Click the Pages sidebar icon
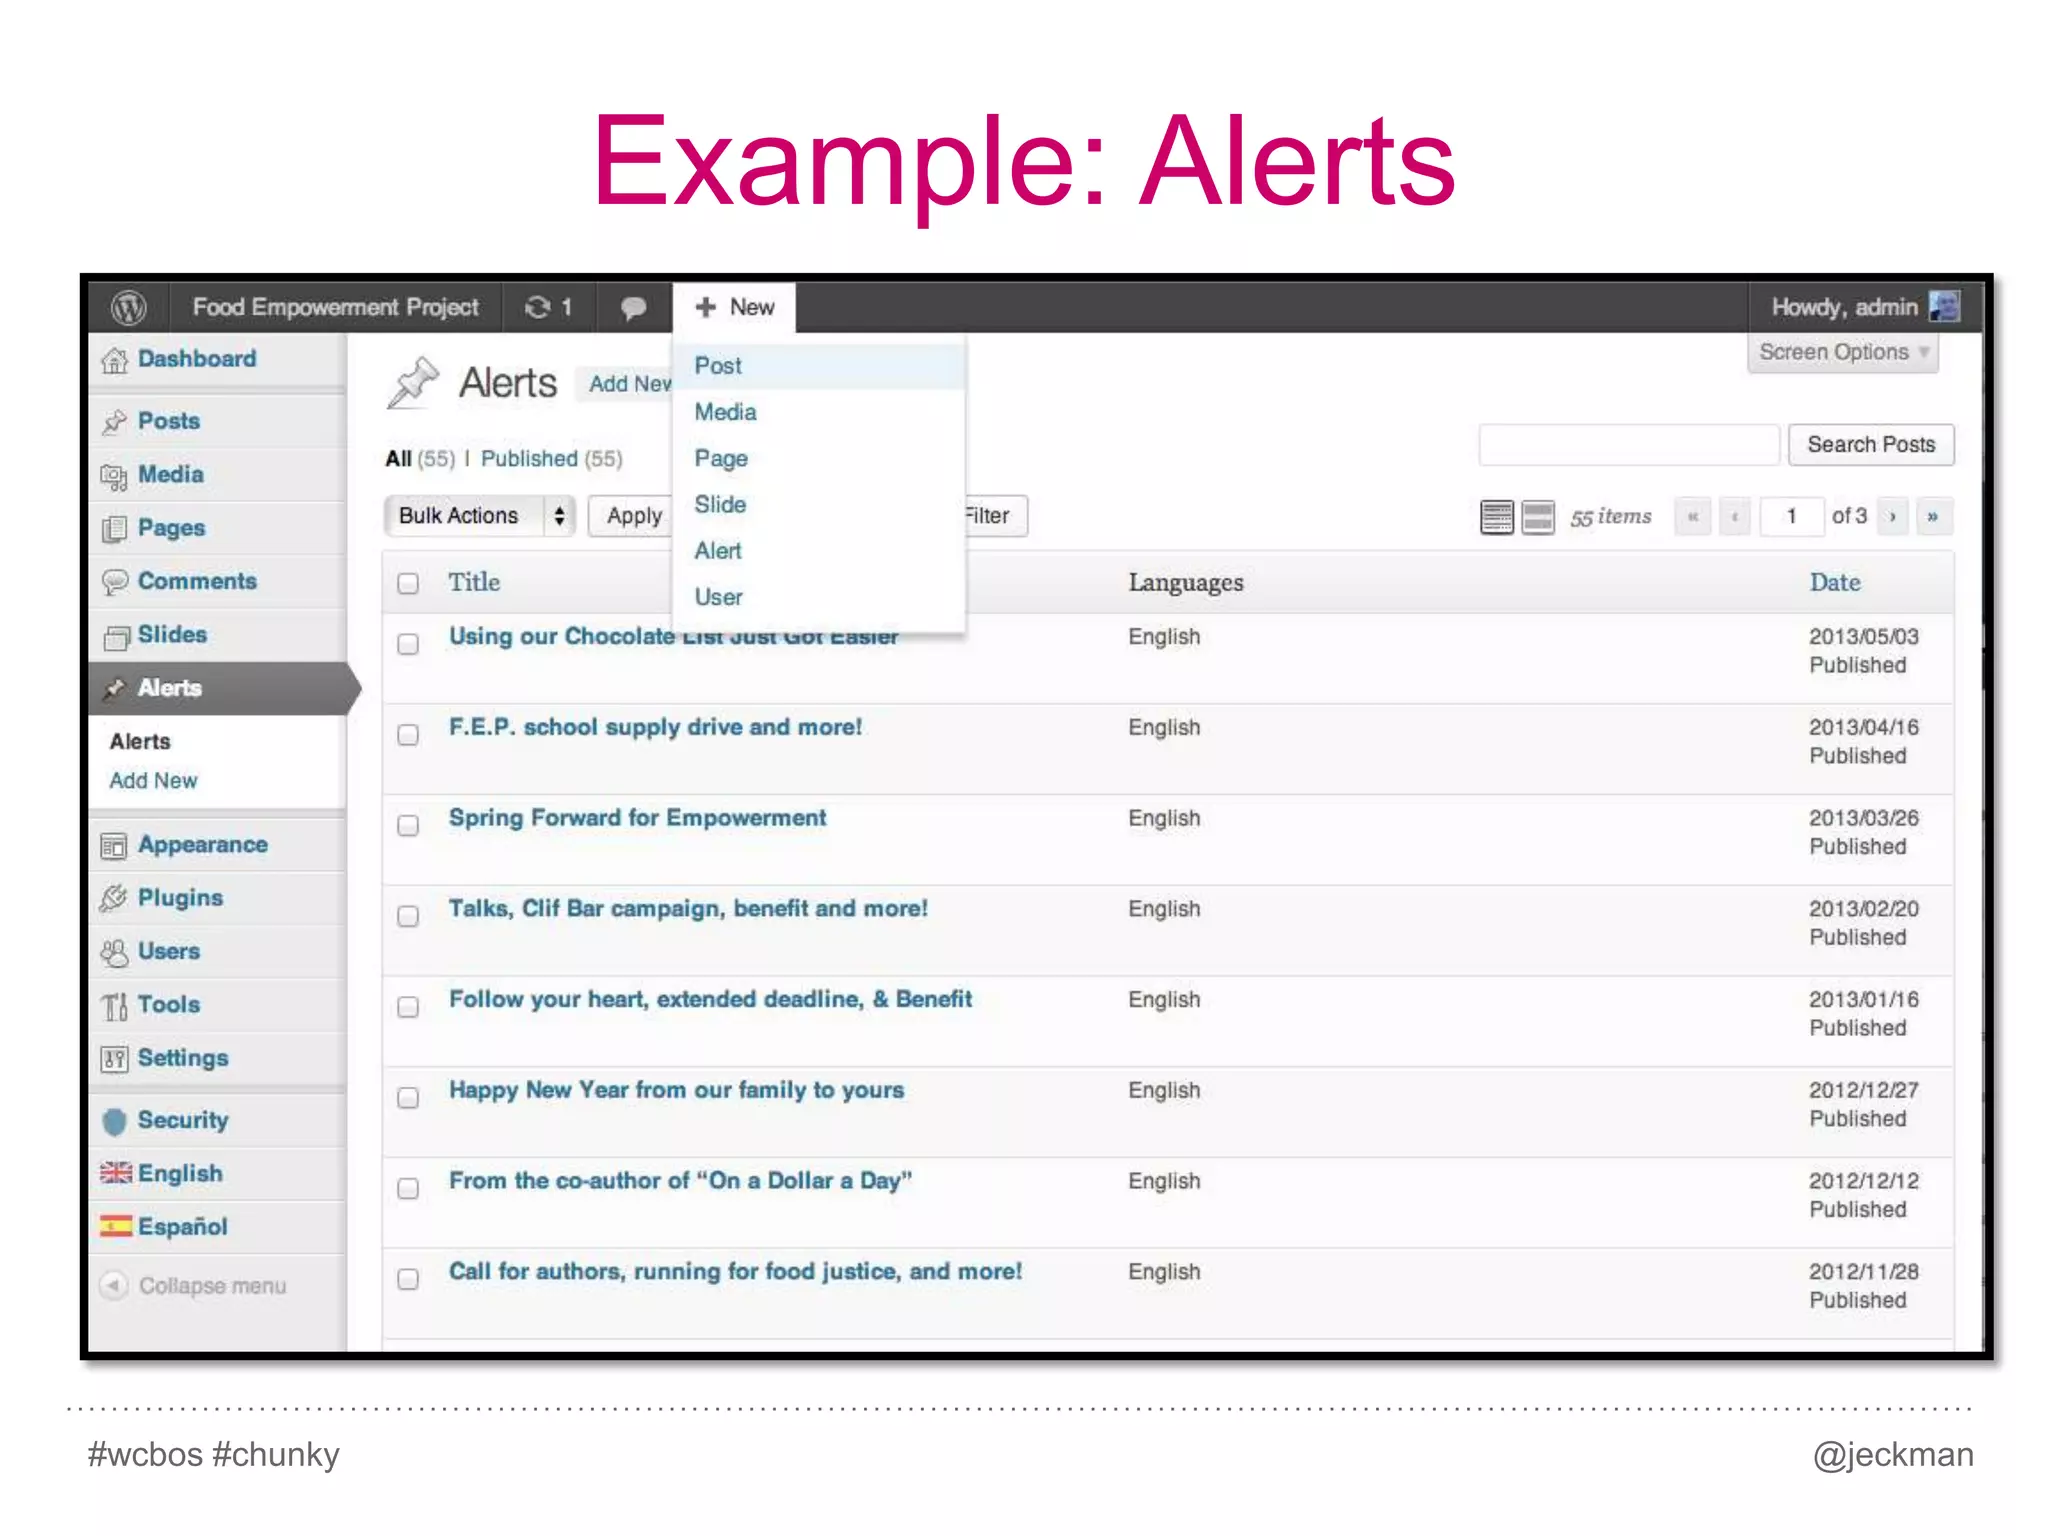The width and height of the screenshot is (2048, 1536). pyautogui.click(x=114, y=529)
